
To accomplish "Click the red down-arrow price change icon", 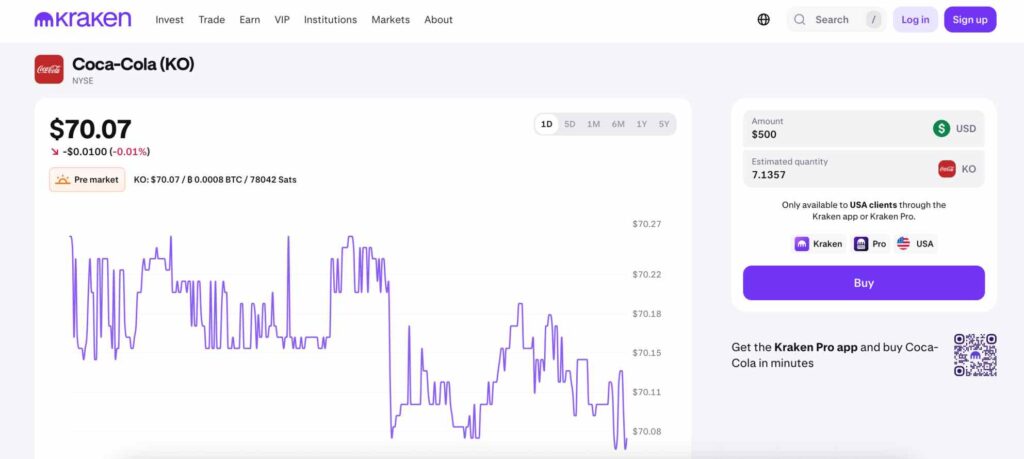I will tap(55, 152).
